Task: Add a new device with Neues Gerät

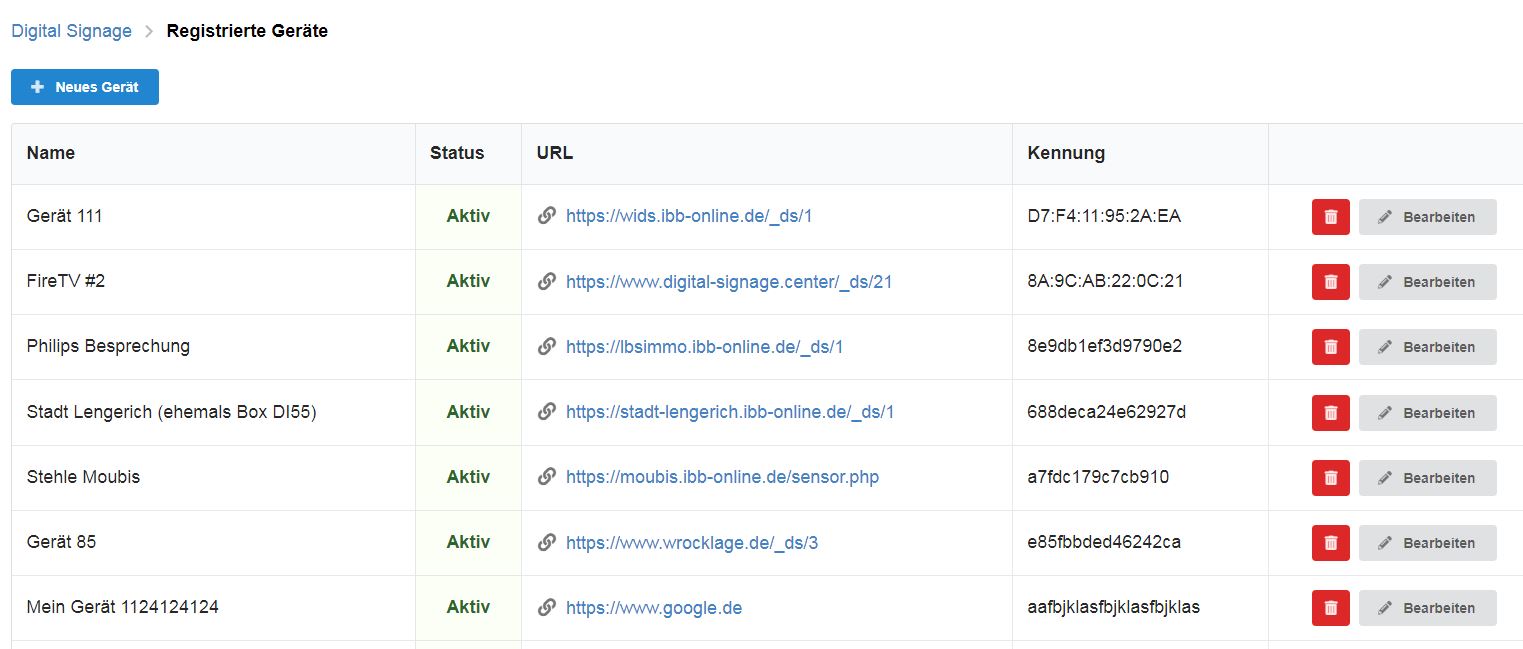Action: [x=85, y=87]
